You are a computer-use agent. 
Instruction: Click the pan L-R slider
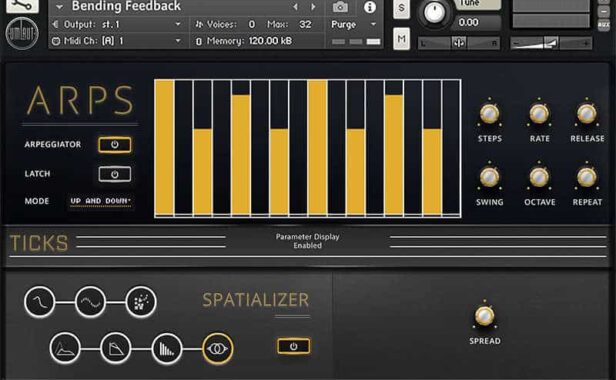[x=458, y=43]
